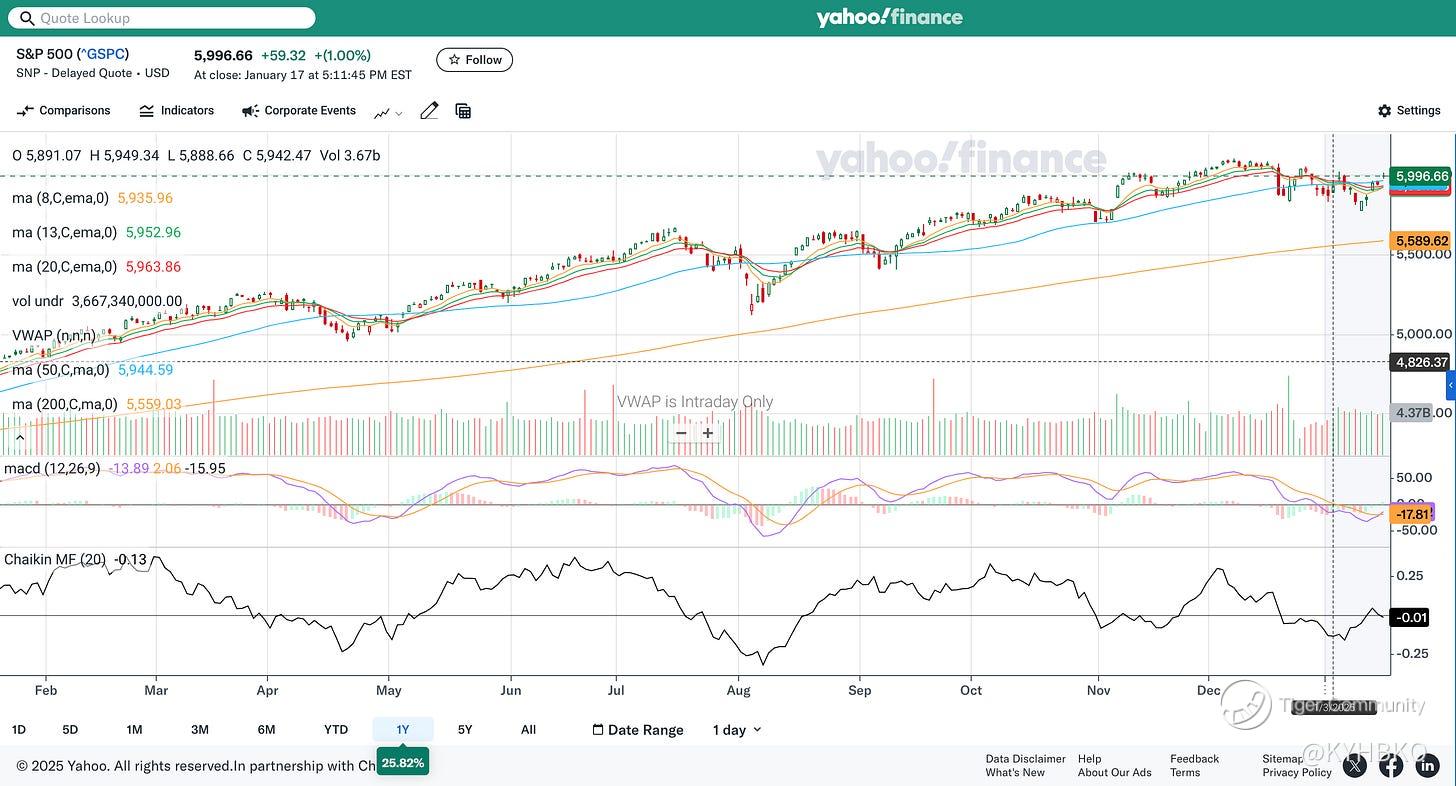This screenshot has height=786, width=1456.
Task: Click the 'VWAP is Intraday Only' notice
Action: click(695, 402)
